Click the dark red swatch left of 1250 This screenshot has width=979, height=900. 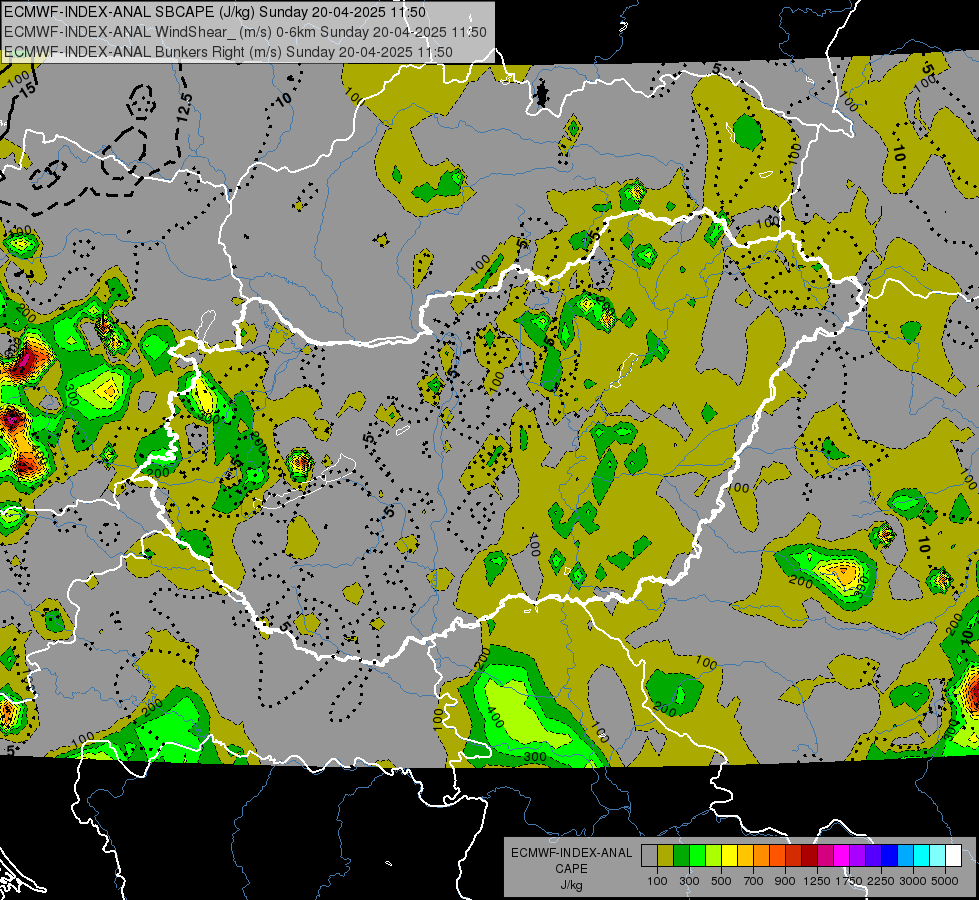coord(810,856)
